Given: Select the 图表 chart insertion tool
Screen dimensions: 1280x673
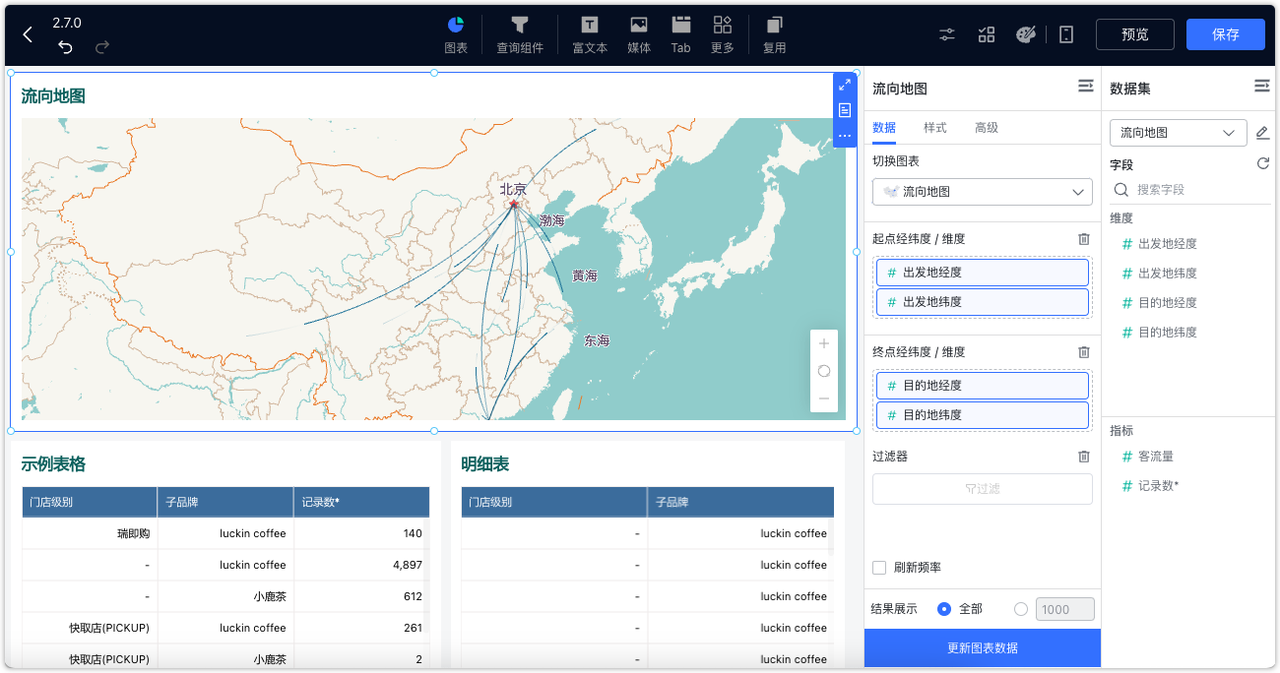Looking at the screenshot, I should (455, 34).
